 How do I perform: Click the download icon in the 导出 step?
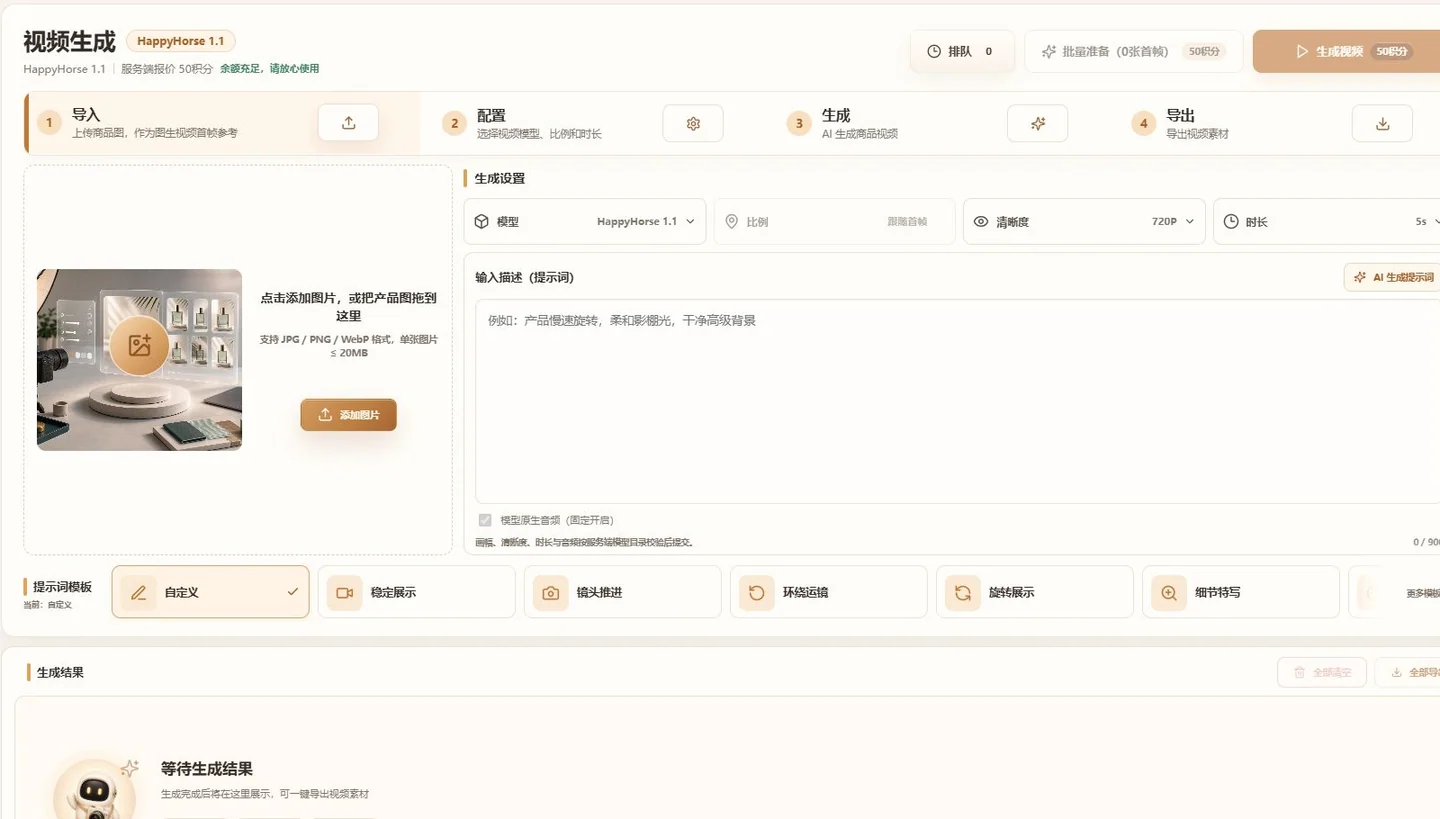(x=1382, y=123)
